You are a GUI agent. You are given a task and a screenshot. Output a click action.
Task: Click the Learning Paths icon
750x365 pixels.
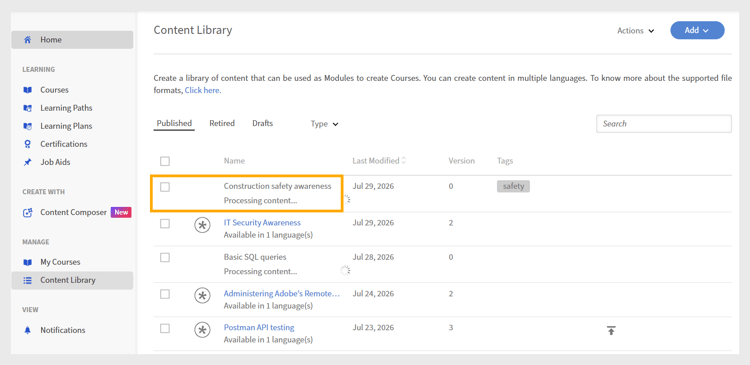[x=28, y=108]
